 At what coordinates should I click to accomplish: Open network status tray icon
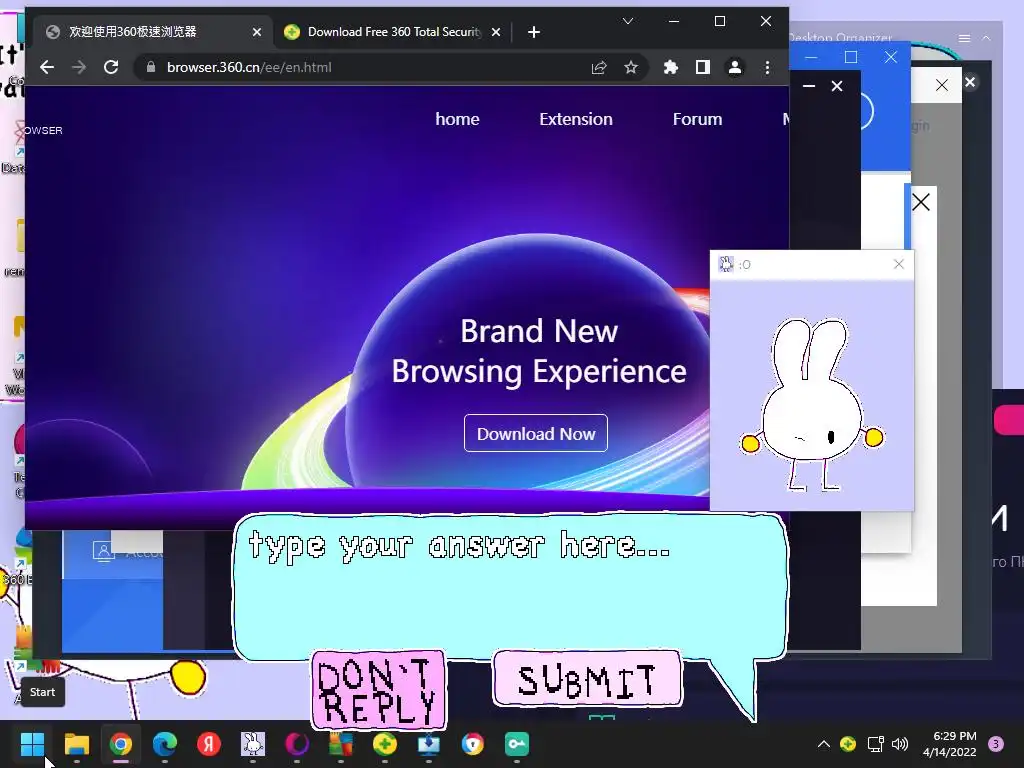click(875, 744)
